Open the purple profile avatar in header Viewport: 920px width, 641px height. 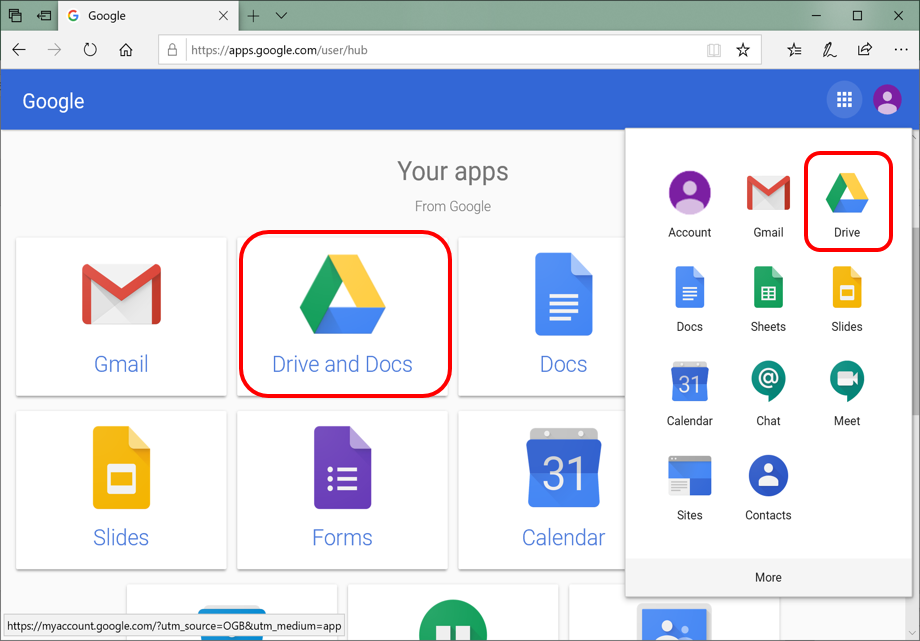[887, 100]
